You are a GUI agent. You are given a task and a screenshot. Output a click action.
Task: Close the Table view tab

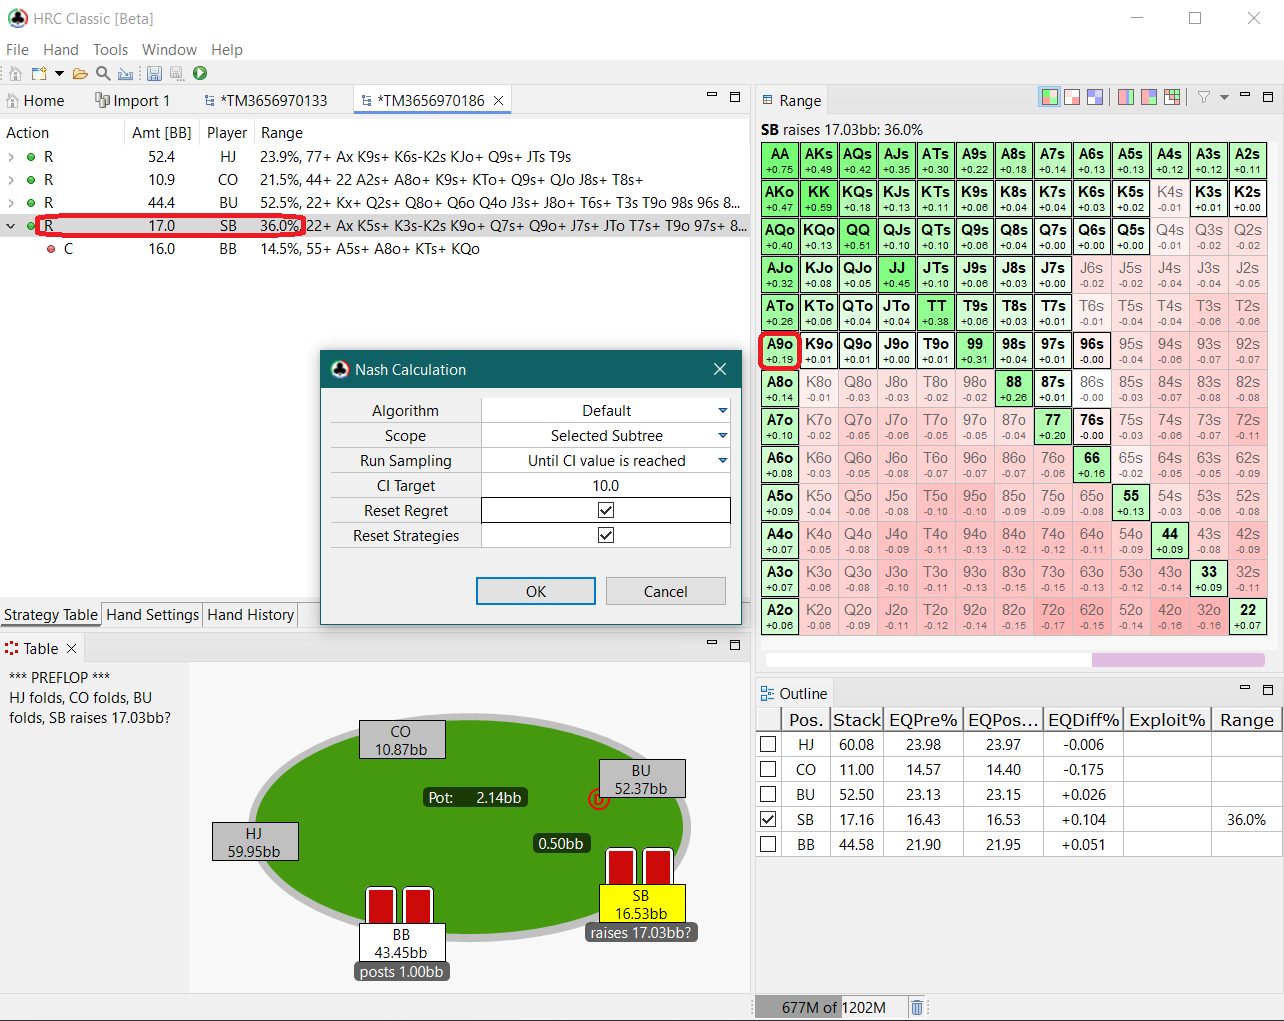[71, 648]
